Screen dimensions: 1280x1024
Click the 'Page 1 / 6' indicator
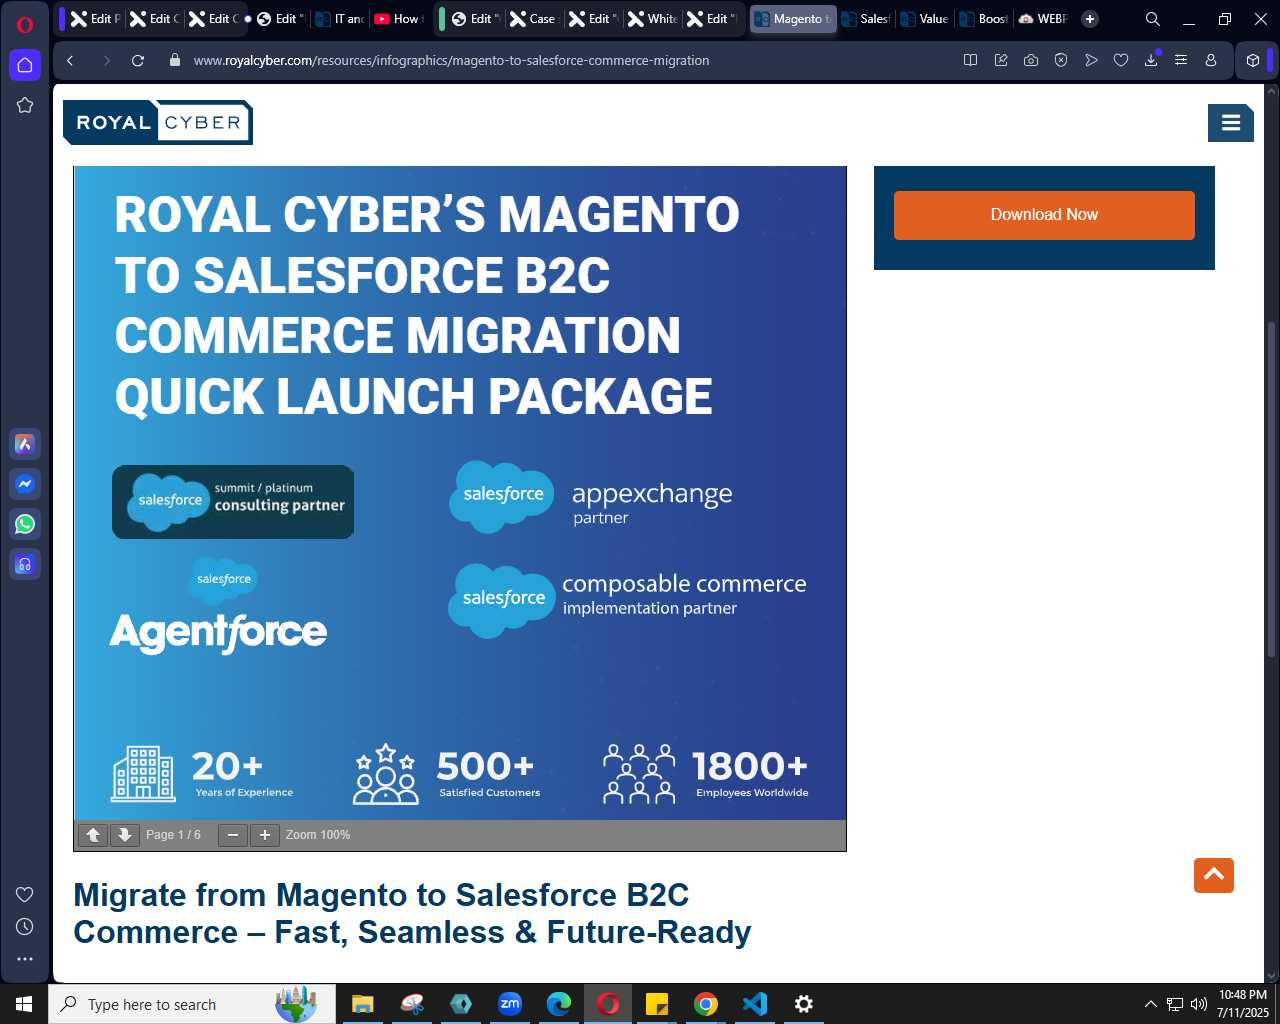(173, 835)
